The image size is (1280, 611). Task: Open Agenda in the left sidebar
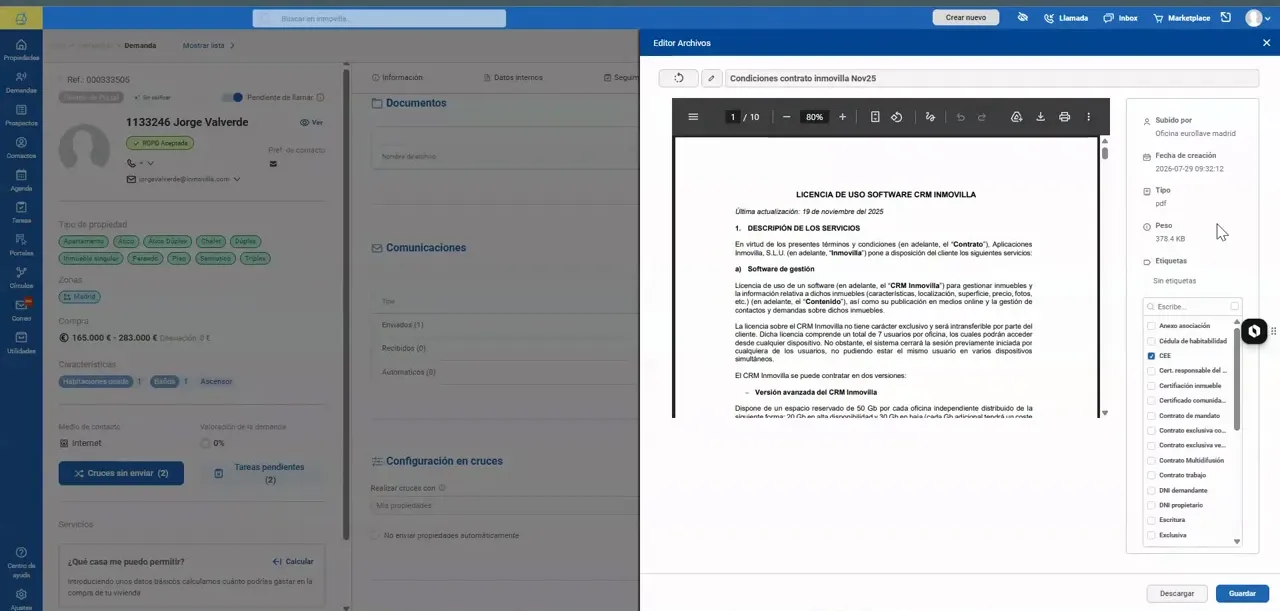21,181
